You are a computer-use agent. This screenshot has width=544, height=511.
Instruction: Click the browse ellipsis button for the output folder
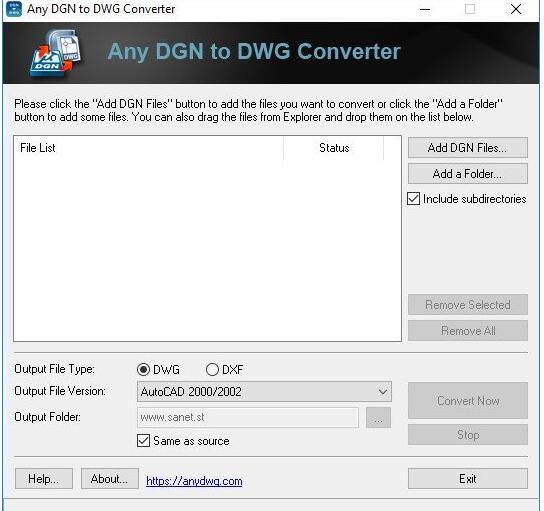[x=378, y=417]
